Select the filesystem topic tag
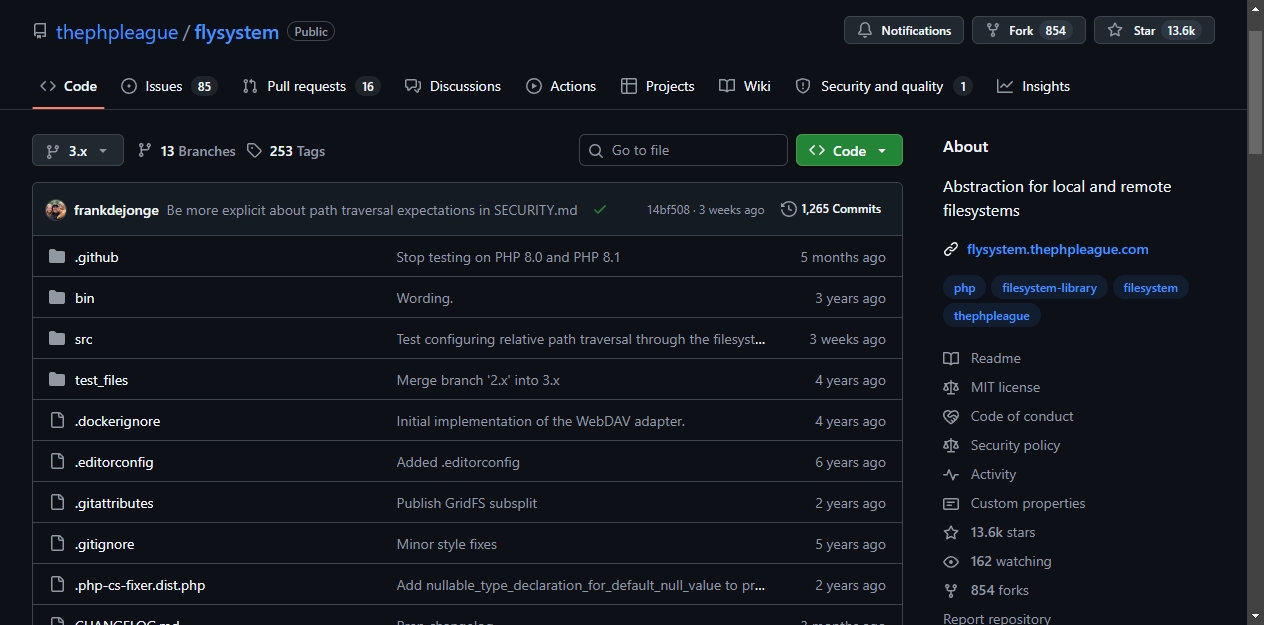Screen dimensions: 1264x625 click(1150, 287)
